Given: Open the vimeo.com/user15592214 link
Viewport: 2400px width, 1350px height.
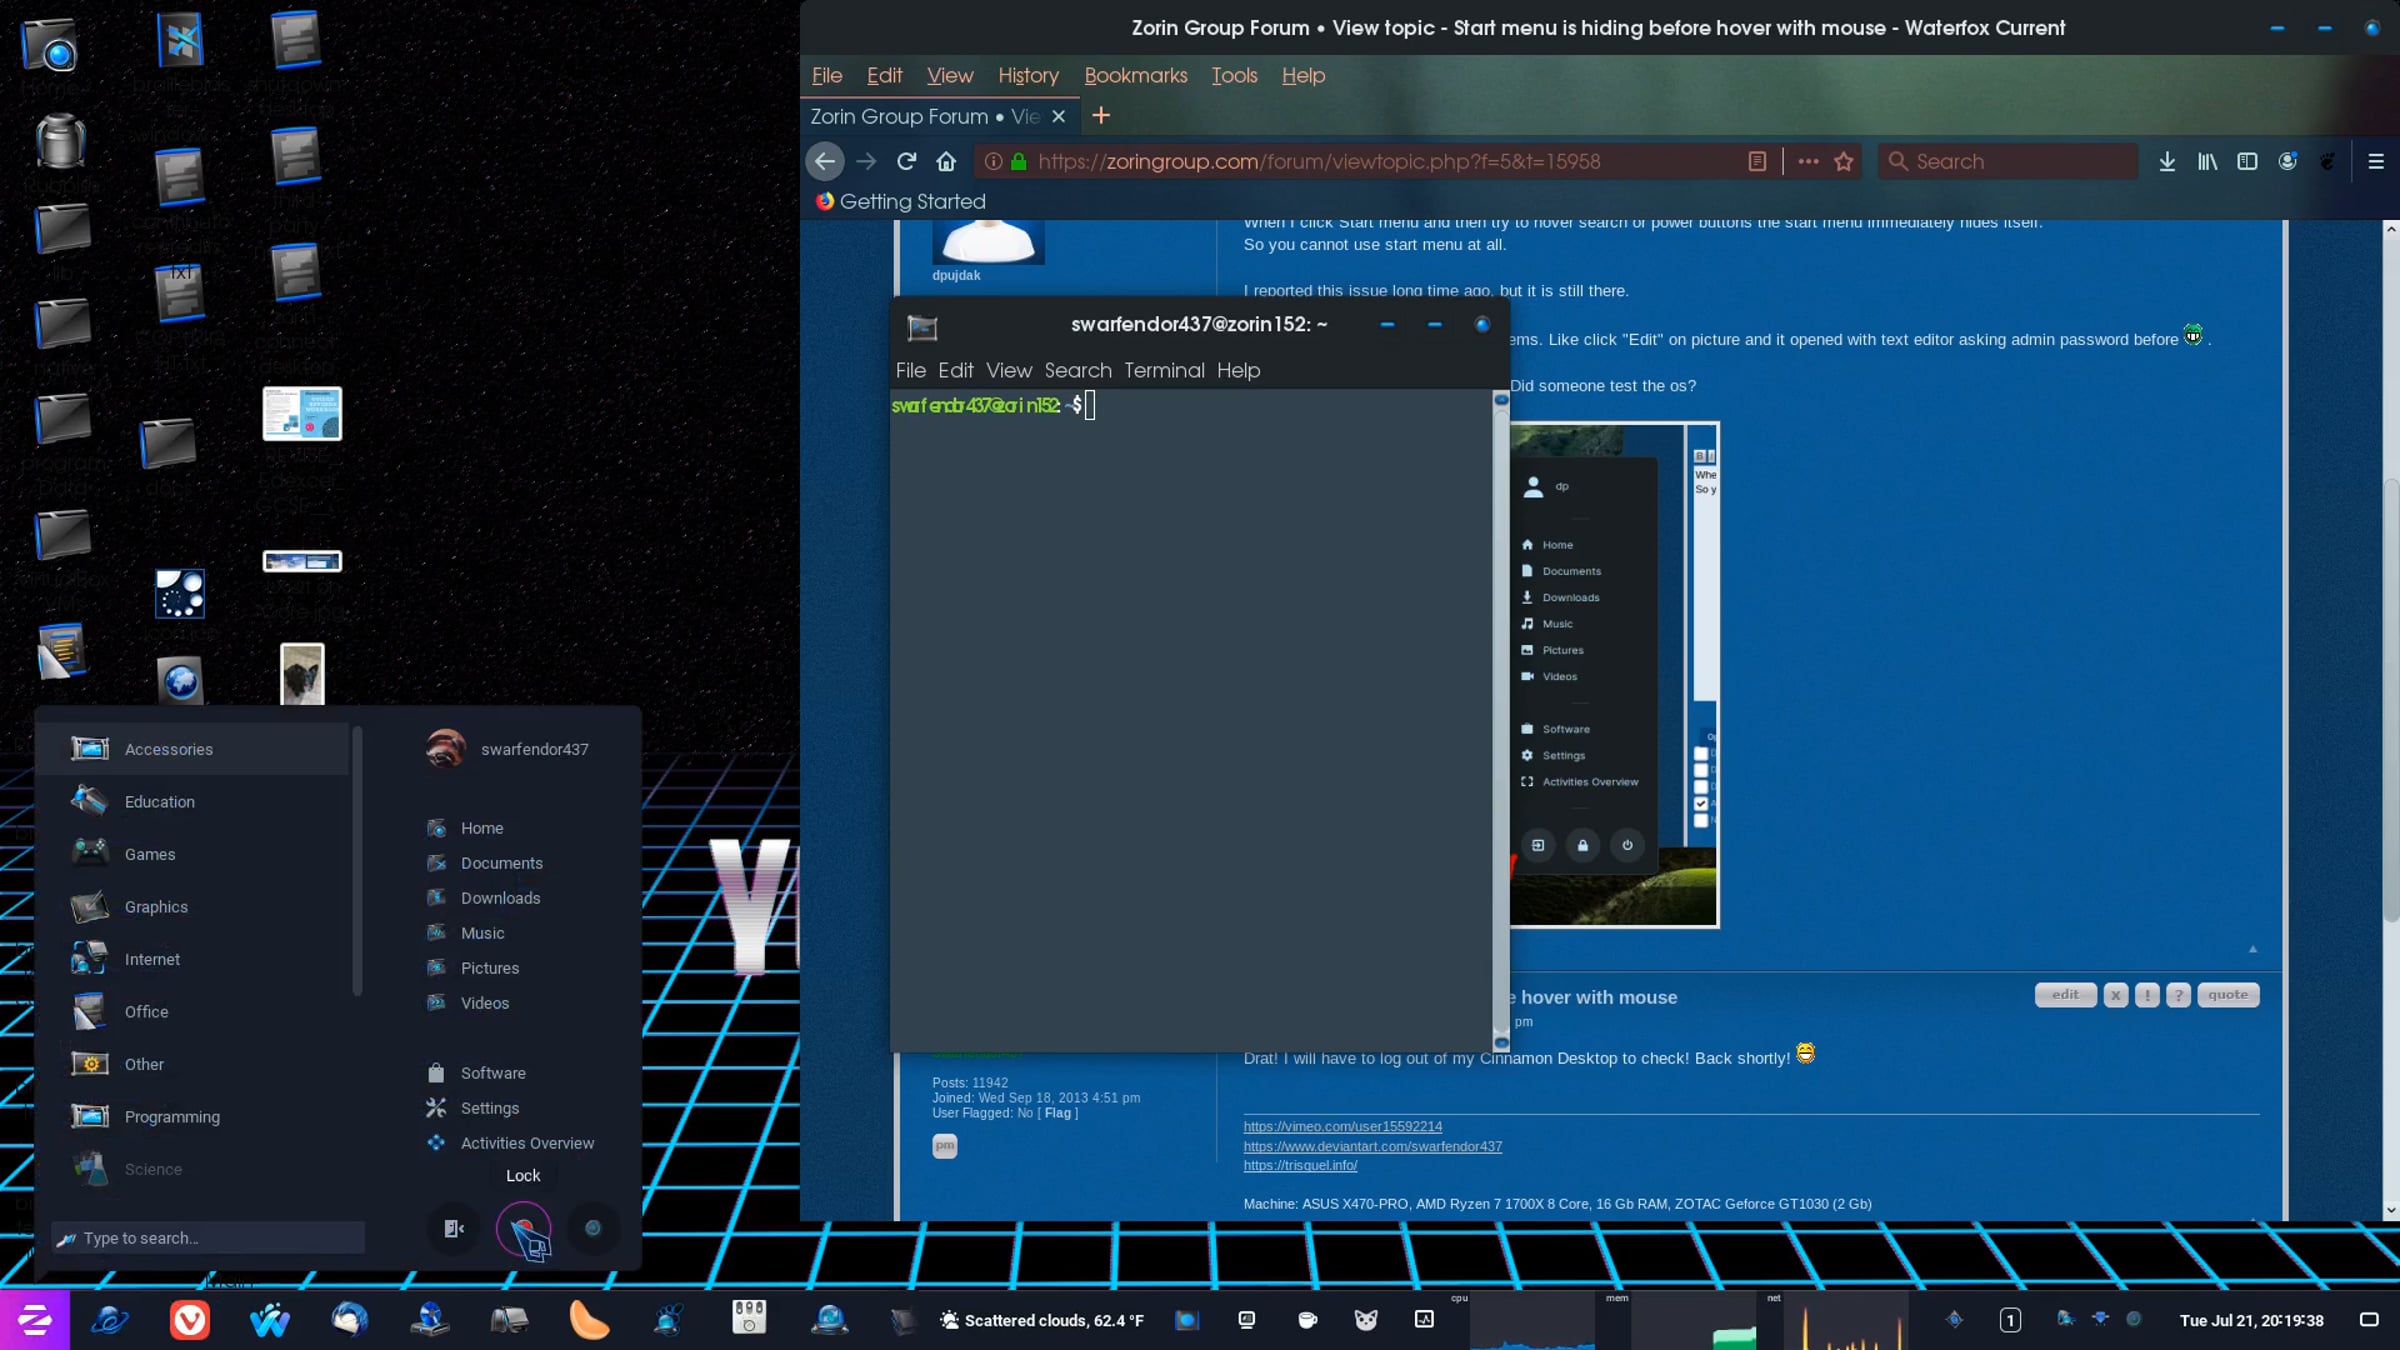Looking at the screenshot, I should 1343,1127.
